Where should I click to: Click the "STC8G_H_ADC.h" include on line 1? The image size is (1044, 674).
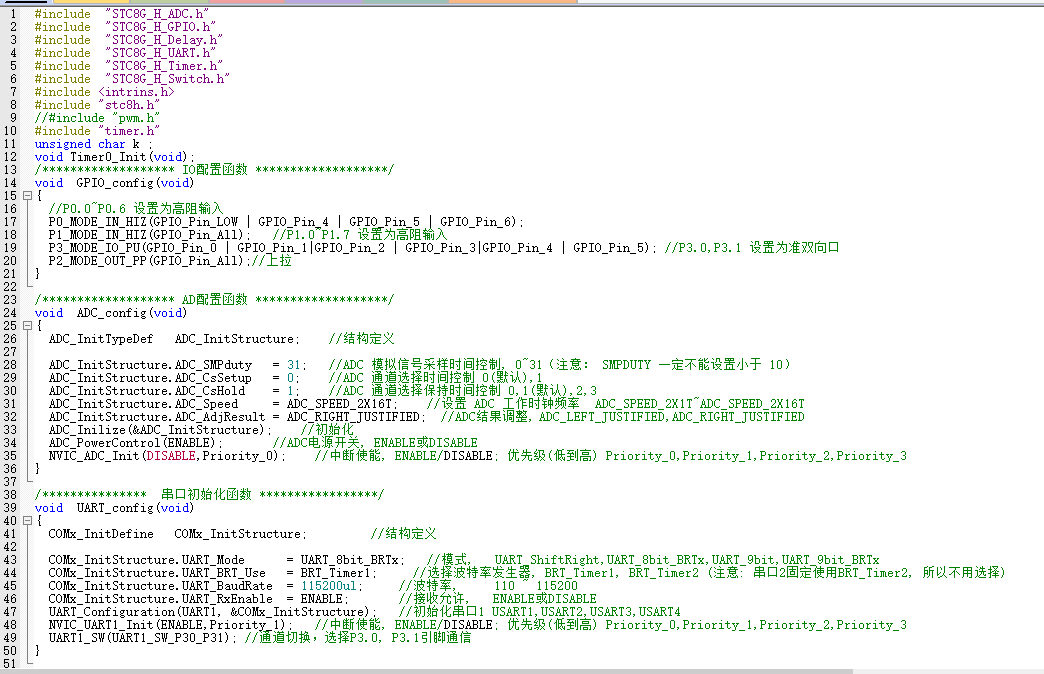tap(156, 14)
